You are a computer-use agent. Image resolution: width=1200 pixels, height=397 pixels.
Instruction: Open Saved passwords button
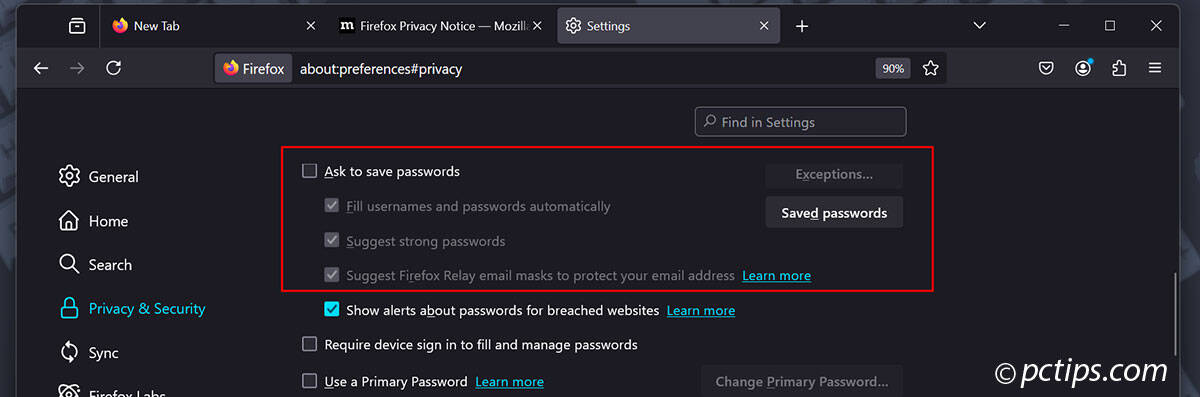(x=834, y=213)
